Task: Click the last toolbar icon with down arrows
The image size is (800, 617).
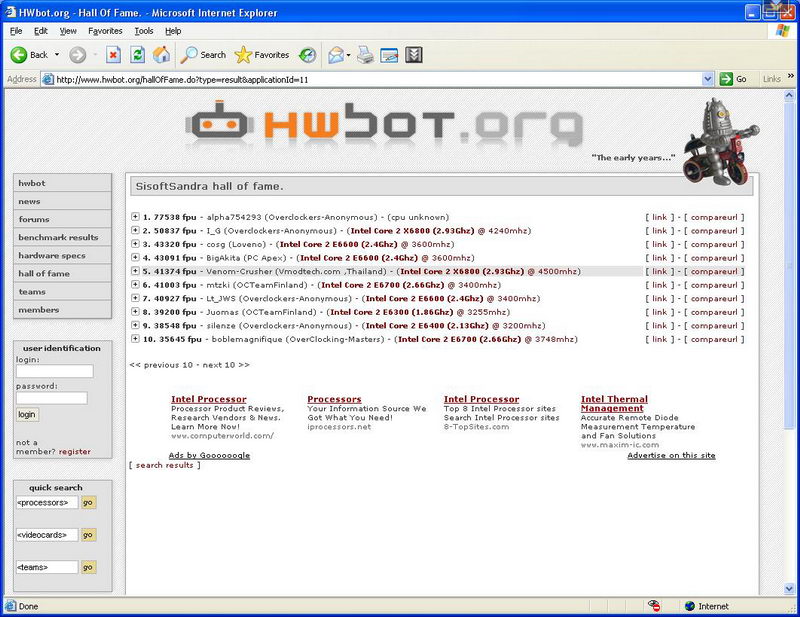Action: coord(414,55)
